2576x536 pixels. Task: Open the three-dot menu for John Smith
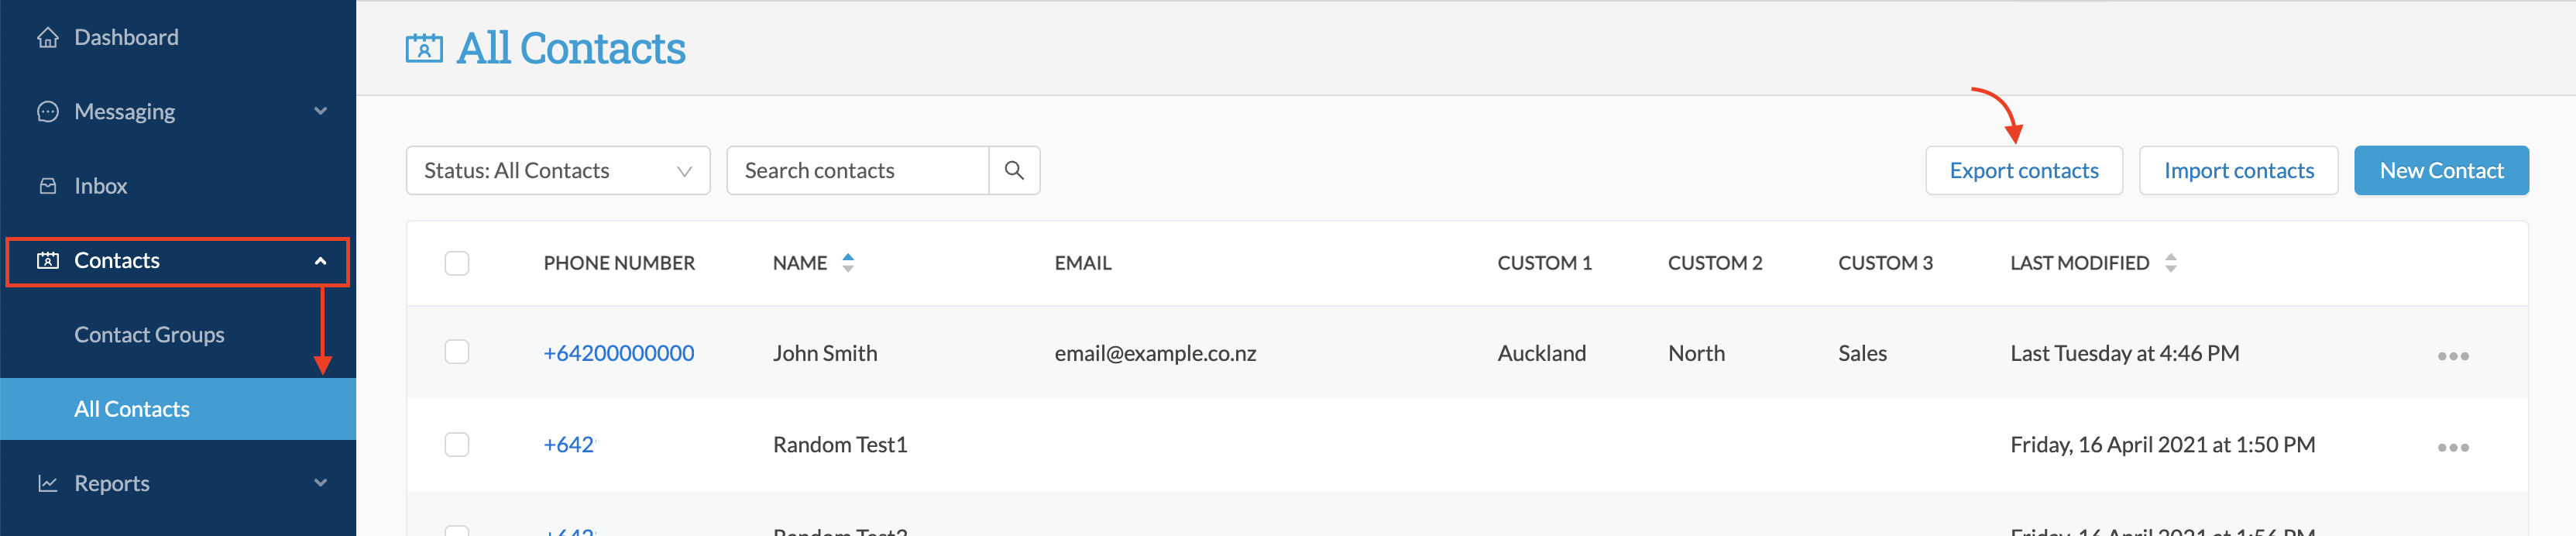coord(2452,356)
